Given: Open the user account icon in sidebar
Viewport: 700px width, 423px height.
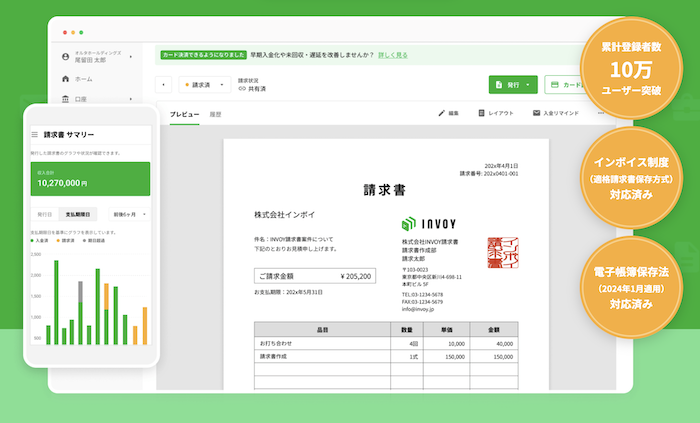Looking at the screenshot, I should tap(66, 57).
